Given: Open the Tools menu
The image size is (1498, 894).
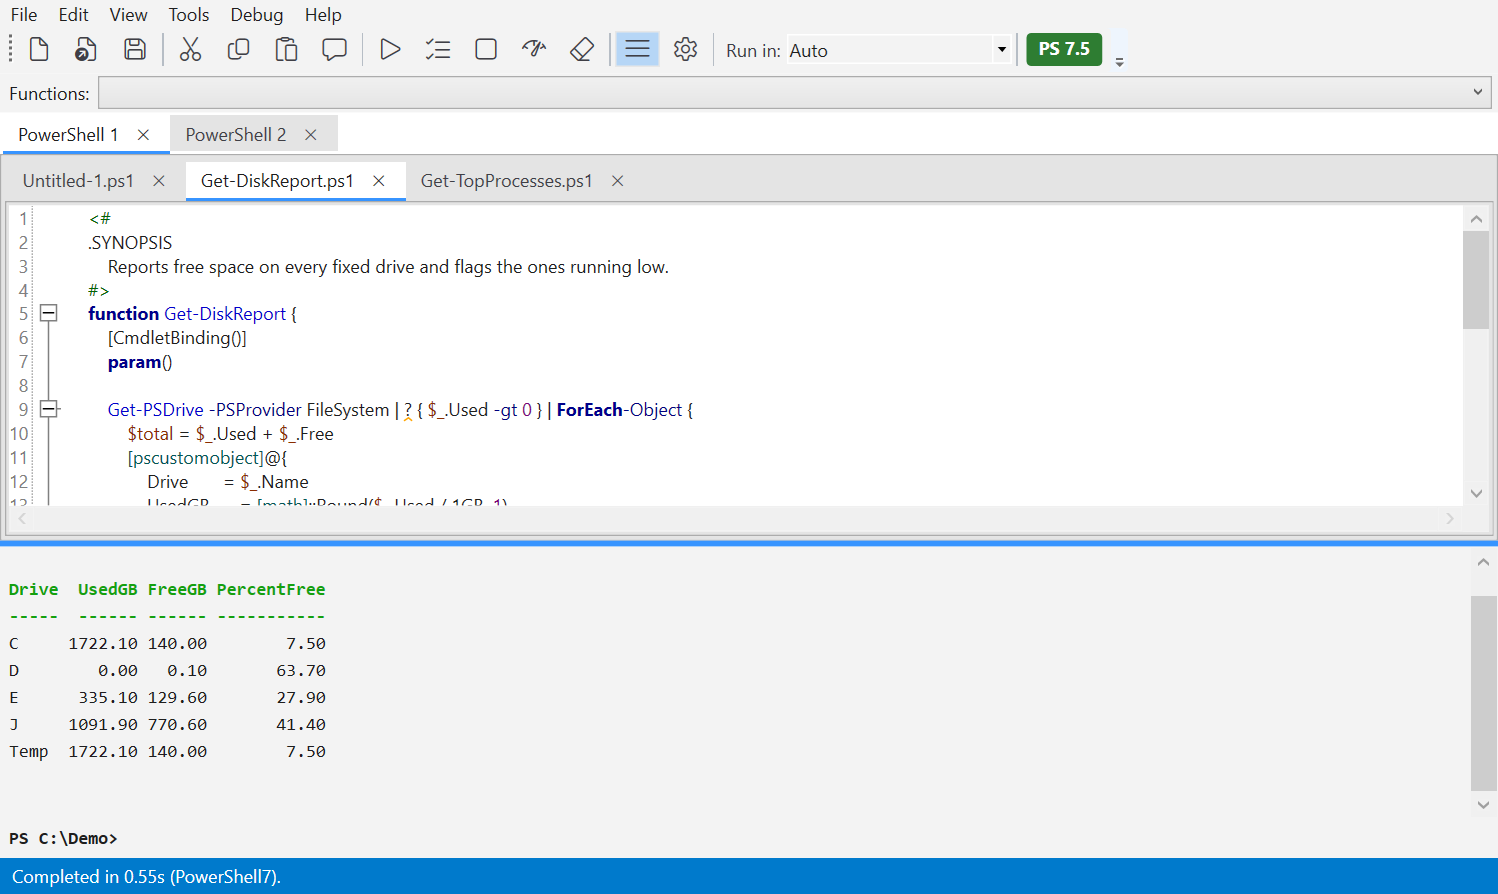Looking at the screenshot, I should 189,15.
